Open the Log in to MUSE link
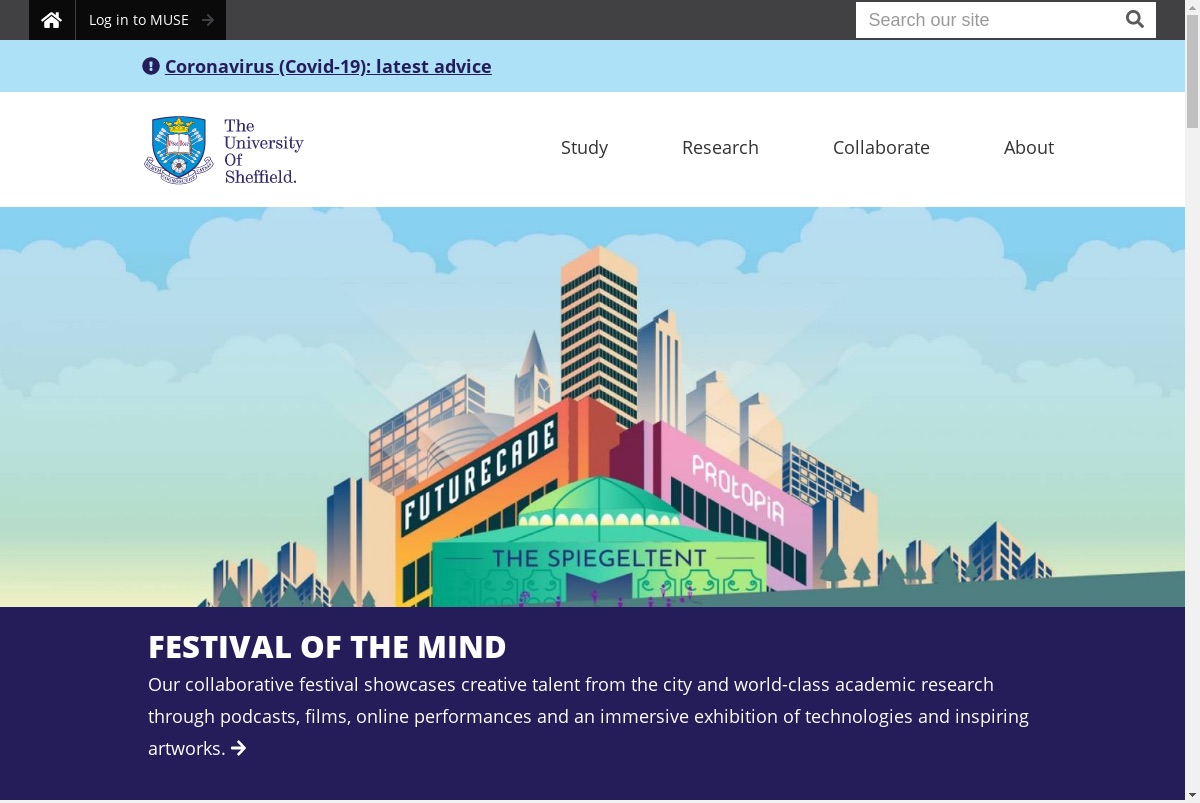The width and height of the screenshot is (1200, 803). pyautogui.click(x=151, y=20)
